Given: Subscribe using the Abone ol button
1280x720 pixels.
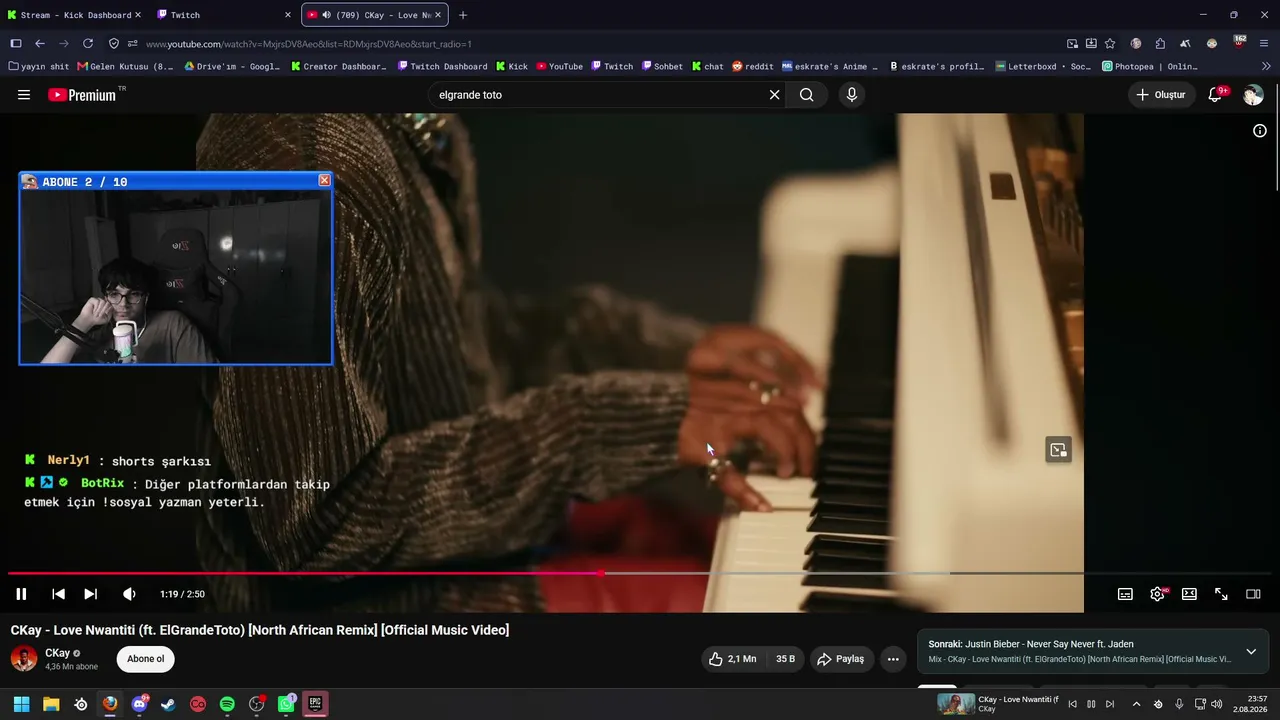Looking at the screenshot, I should click(145, 659).
